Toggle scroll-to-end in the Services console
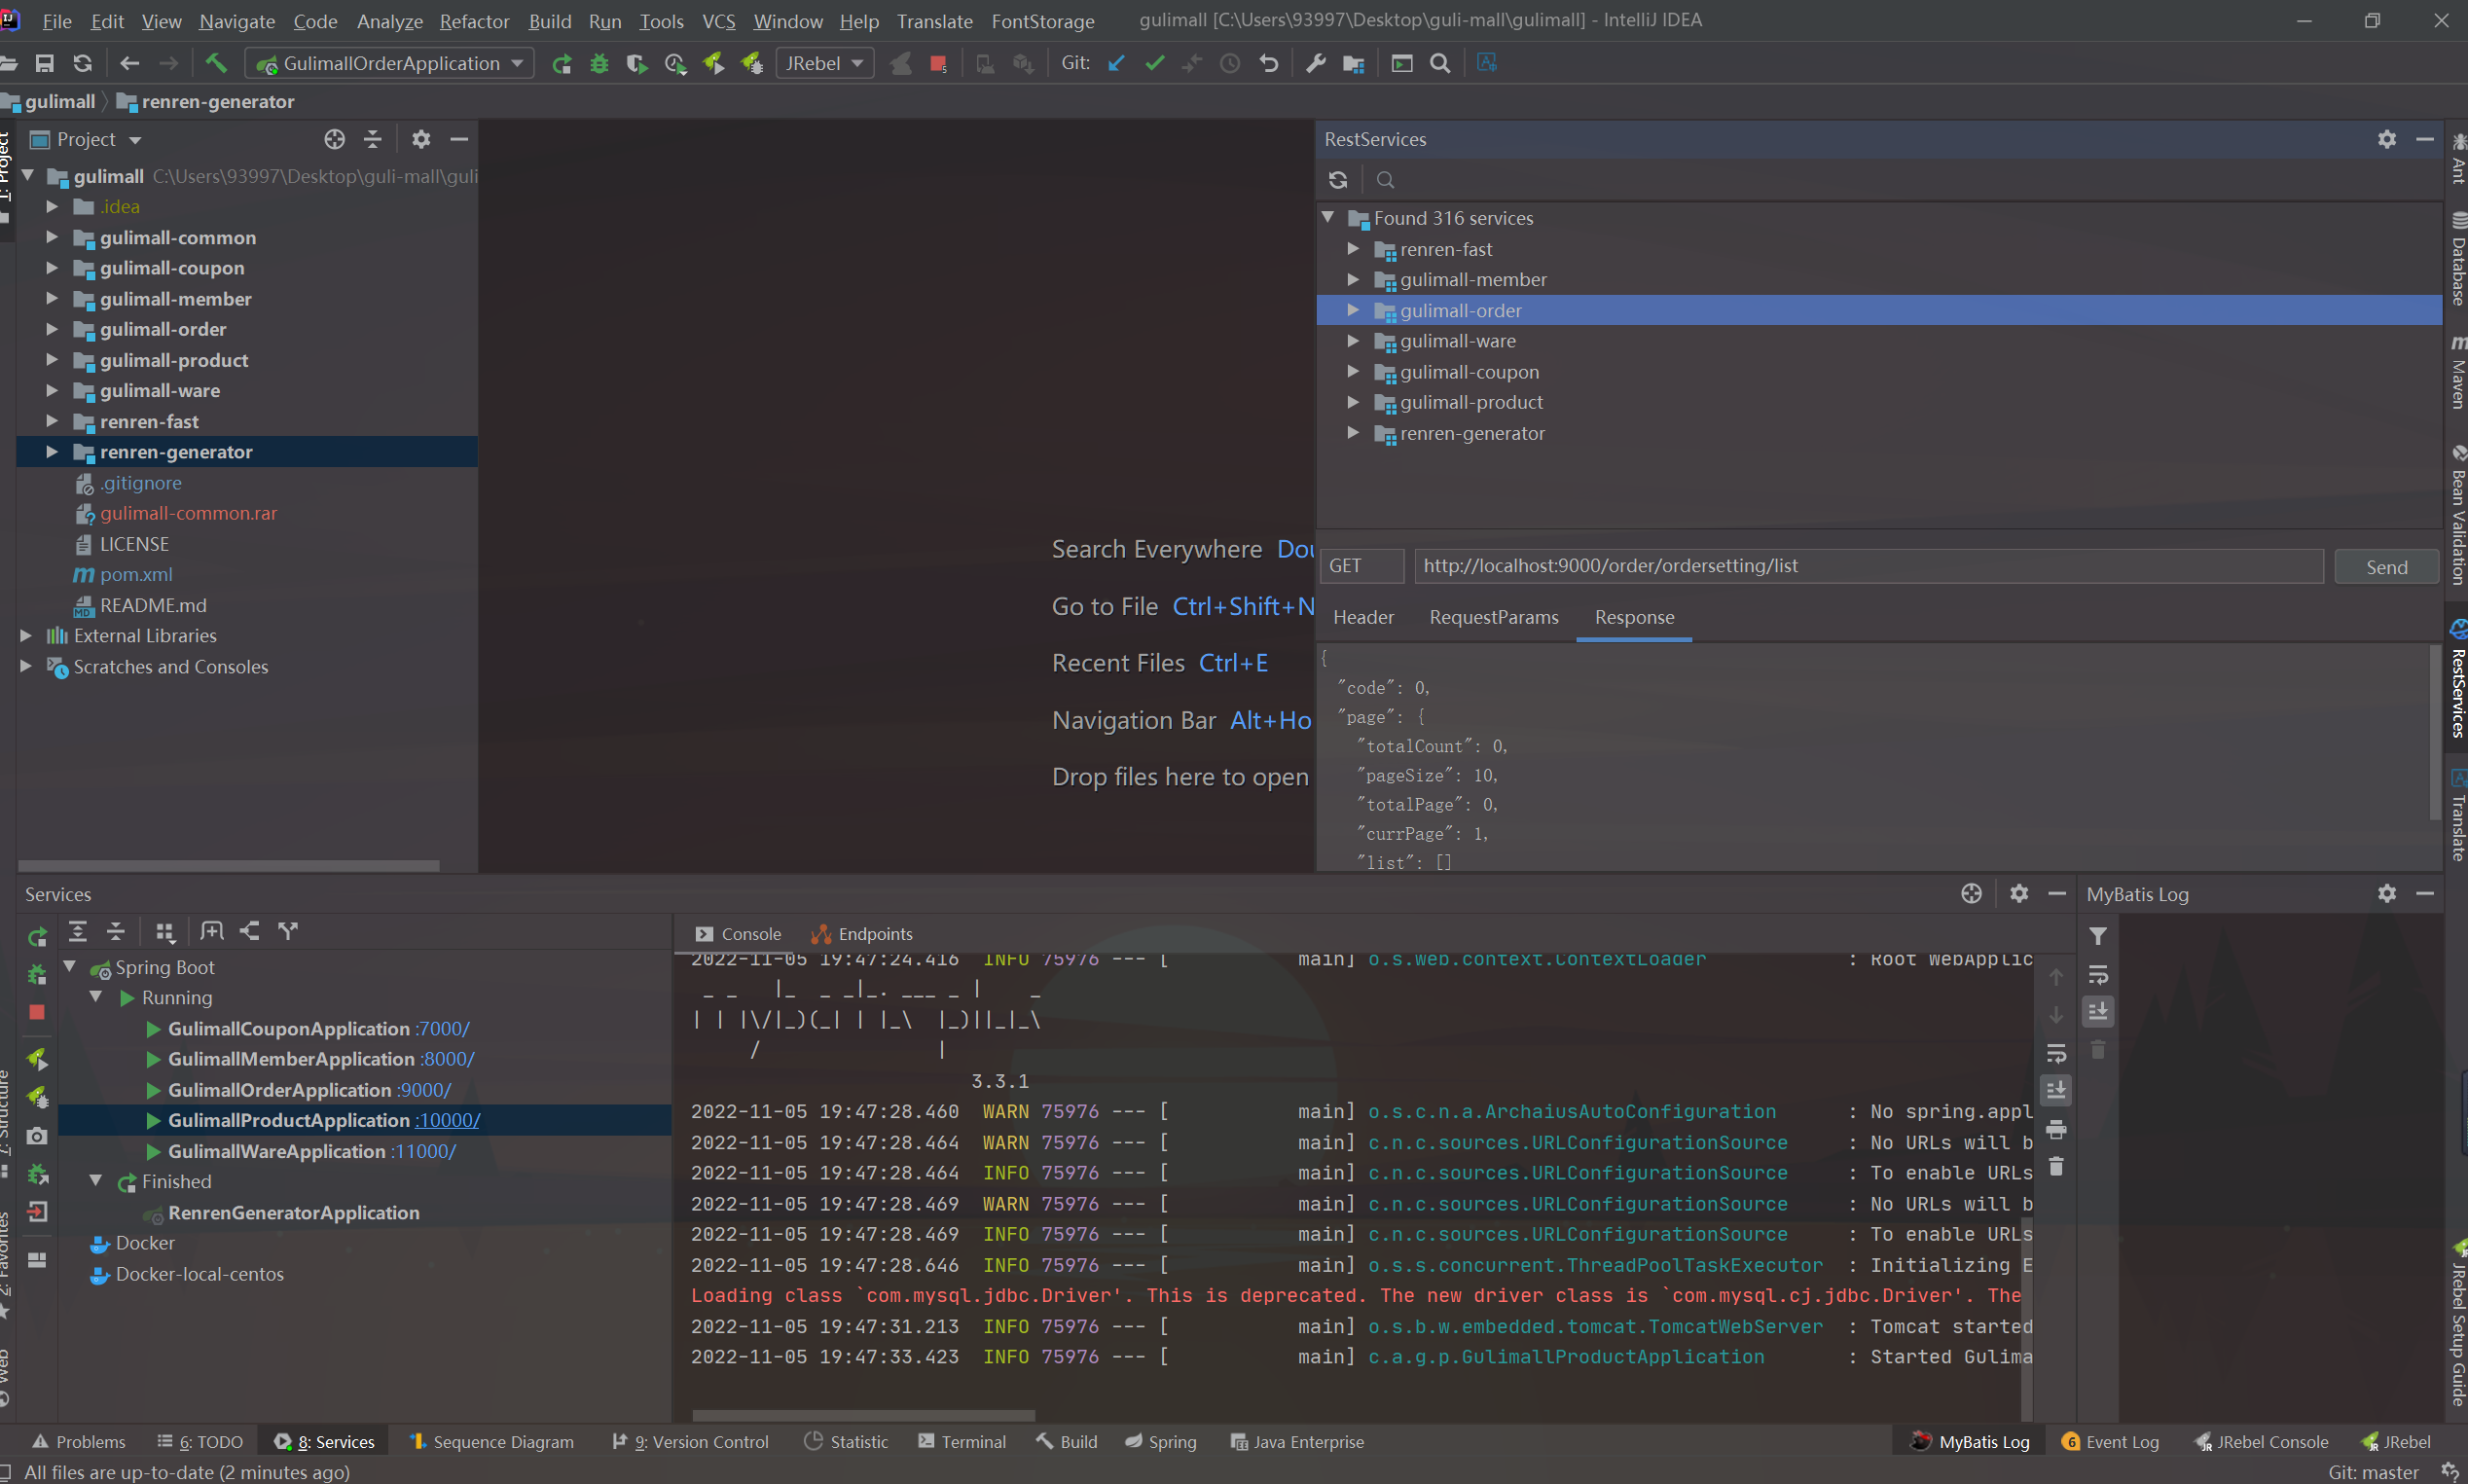 (x=2056, y=1090)
